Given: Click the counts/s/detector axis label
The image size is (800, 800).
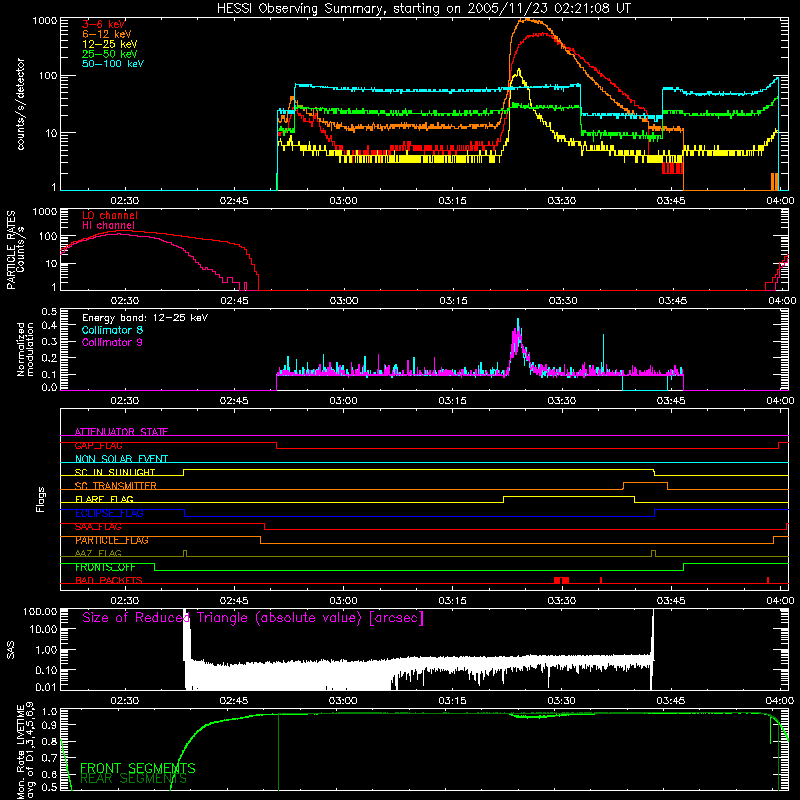Looking at the screenshot, I should click(20, 104).
